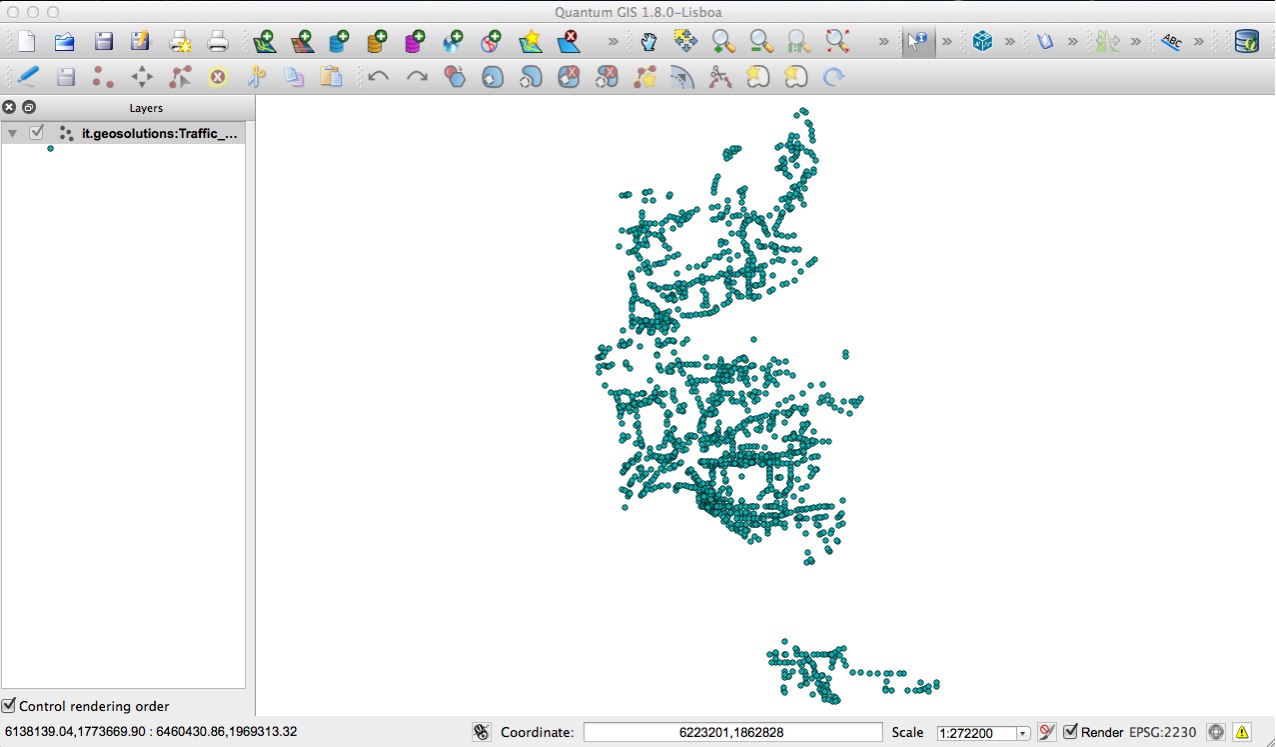Click the Add Part icon
The image size is (1276, 747).
point(530,76)
